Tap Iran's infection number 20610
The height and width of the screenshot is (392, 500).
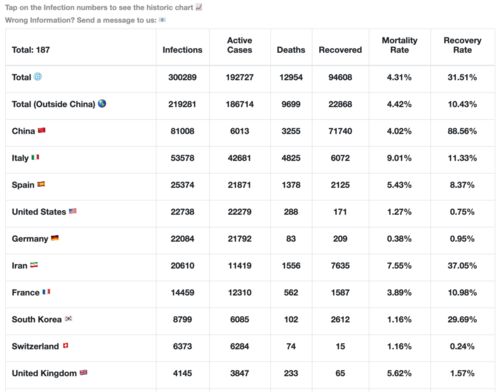[182, 266]
